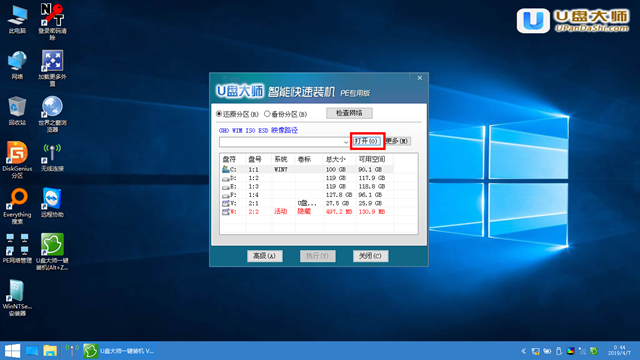Show hidden tray icons chevron
Screen dimensions: 640x360
[x=524, y=351]
